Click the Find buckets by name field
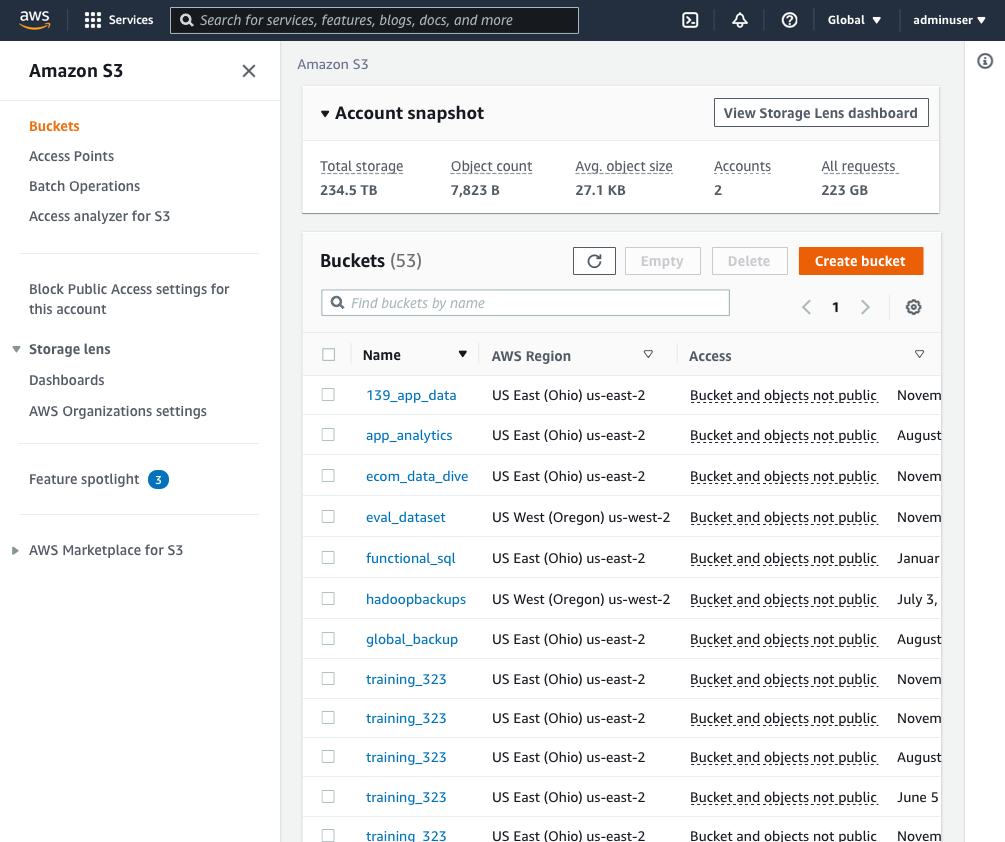 click(525, 303)
